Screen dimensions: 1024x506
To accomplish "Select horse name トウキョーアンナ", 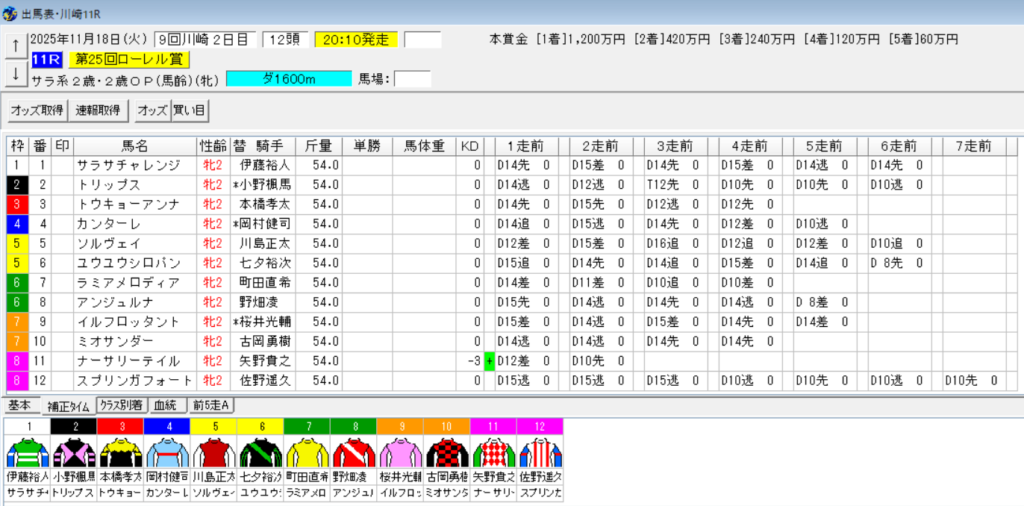I will tap(128, 205).
